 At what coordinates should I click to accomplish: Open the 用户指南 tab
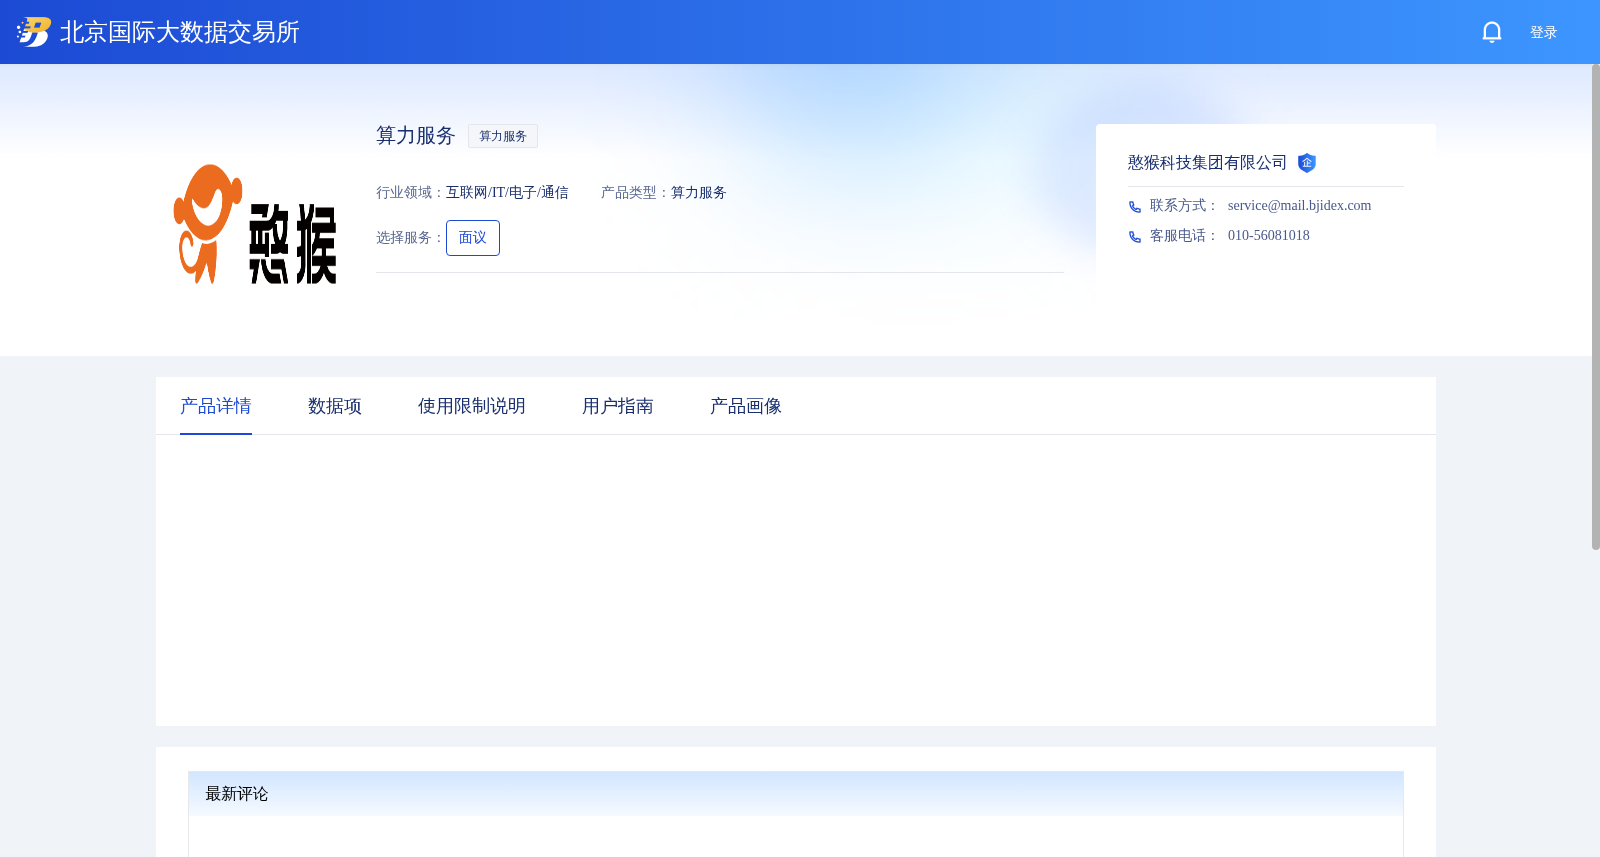tap(618, 406)
